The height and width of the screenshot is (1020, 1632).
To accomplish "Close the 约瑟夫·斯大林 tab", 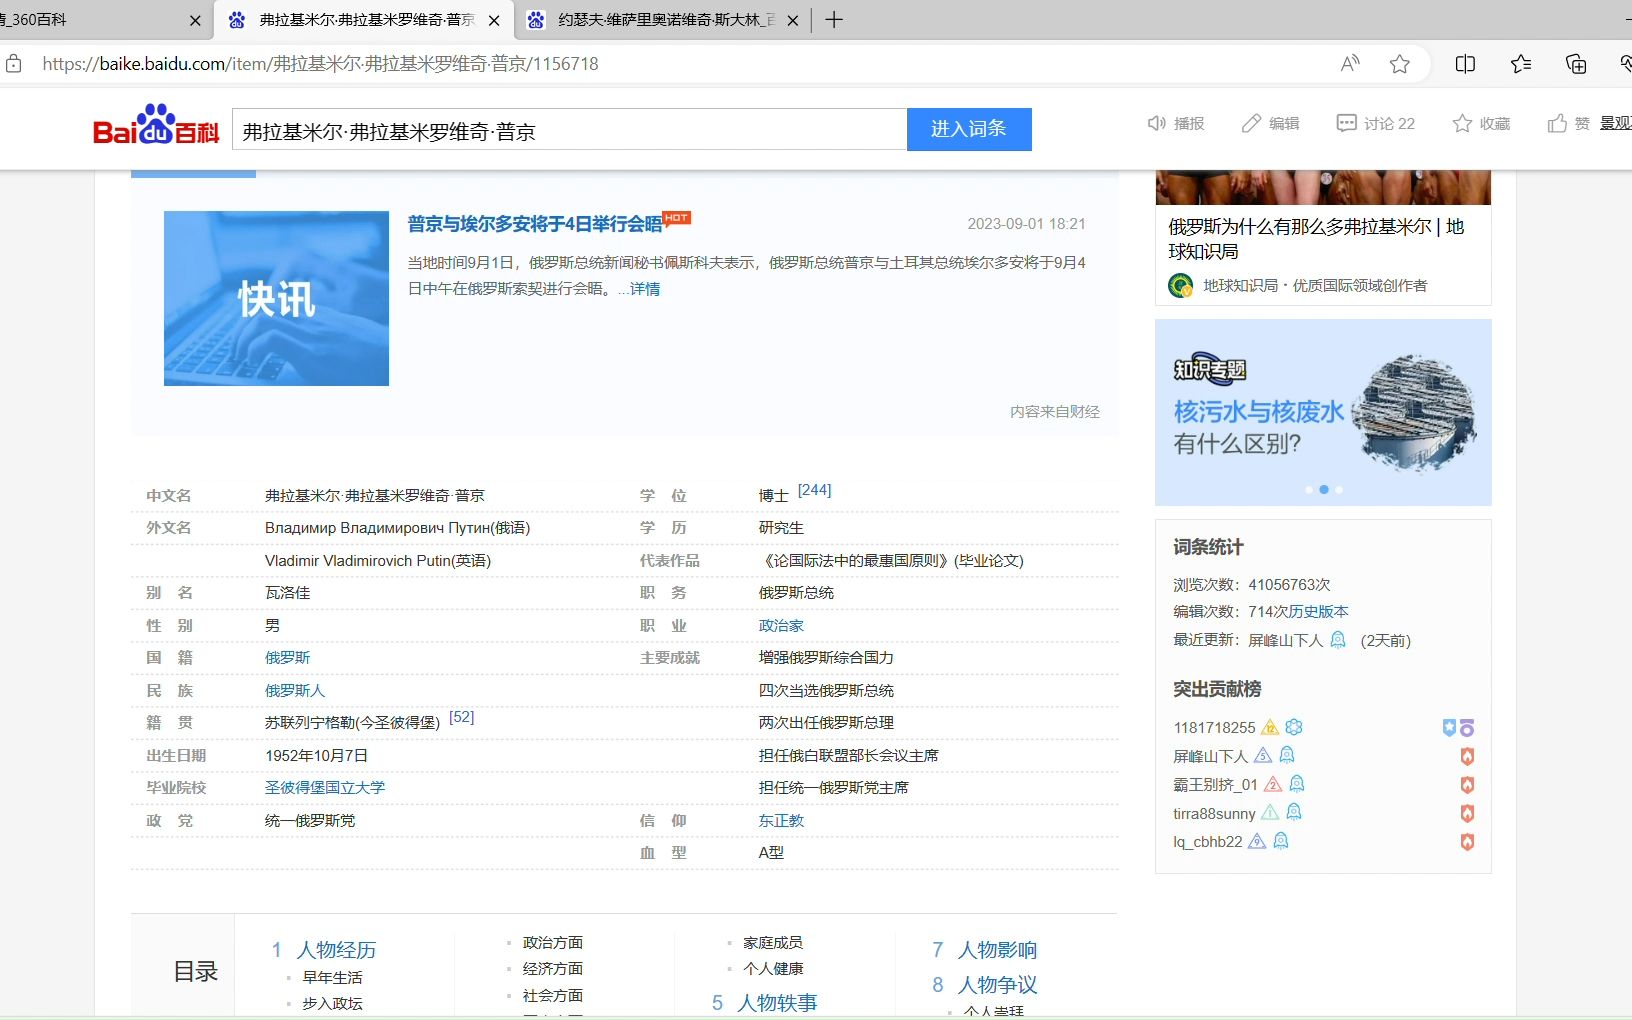I will pos(793,20).
